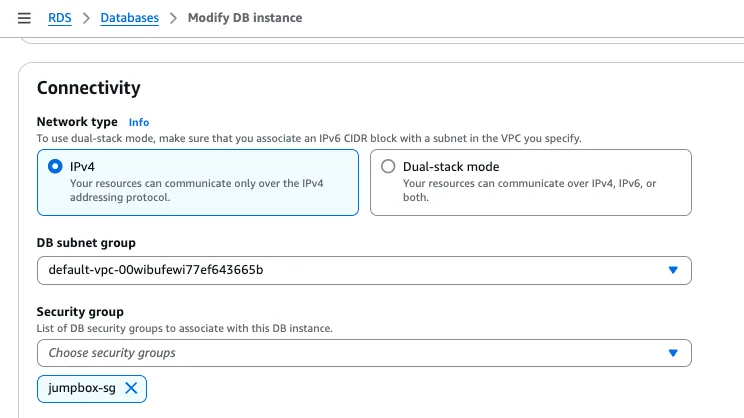Click the Network type label
The width and height of the screenshot is (744, 418).
pos(77,122)
